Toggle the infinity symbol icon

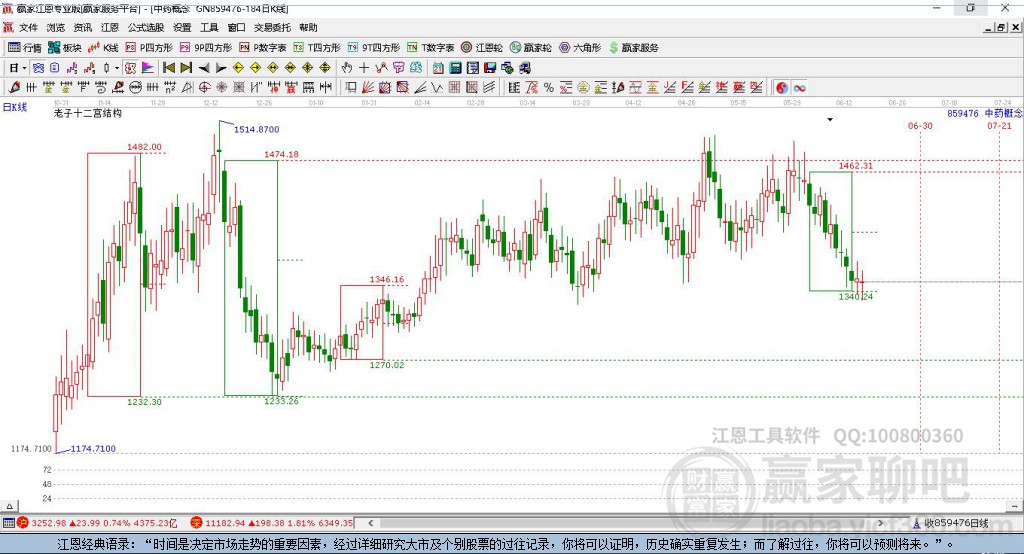point(799,88)
